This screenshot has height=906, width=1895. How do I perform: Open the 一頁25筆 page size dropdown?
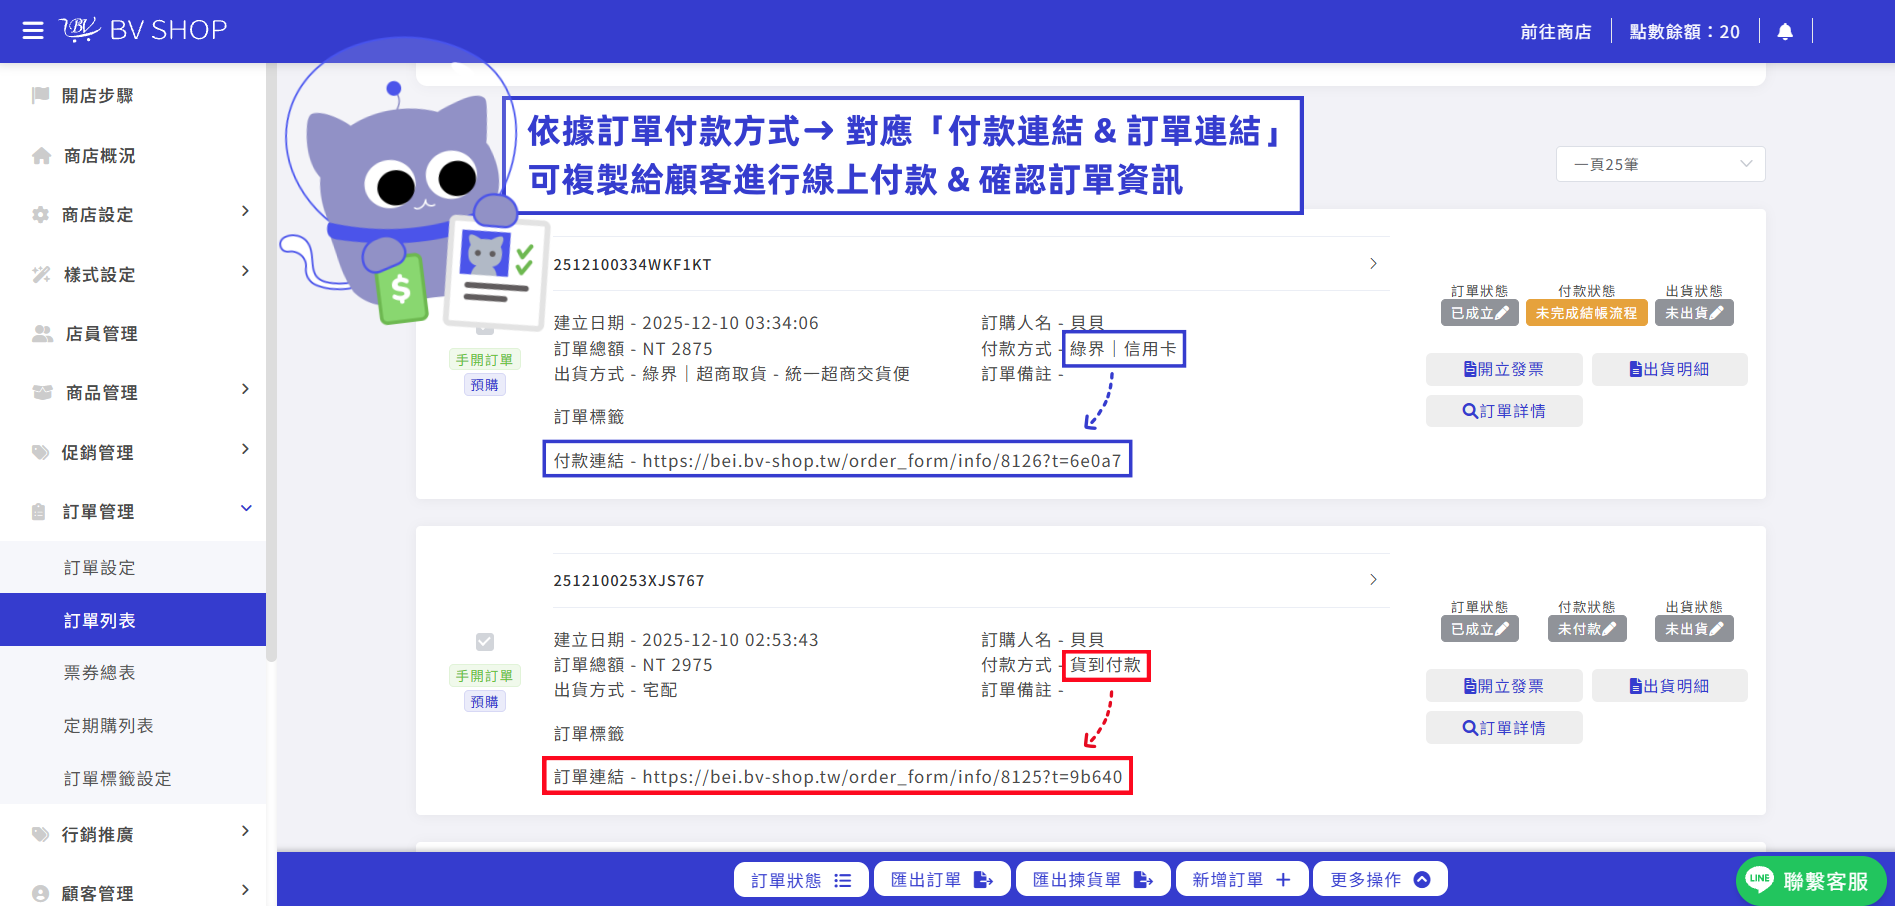[1660, 164]
